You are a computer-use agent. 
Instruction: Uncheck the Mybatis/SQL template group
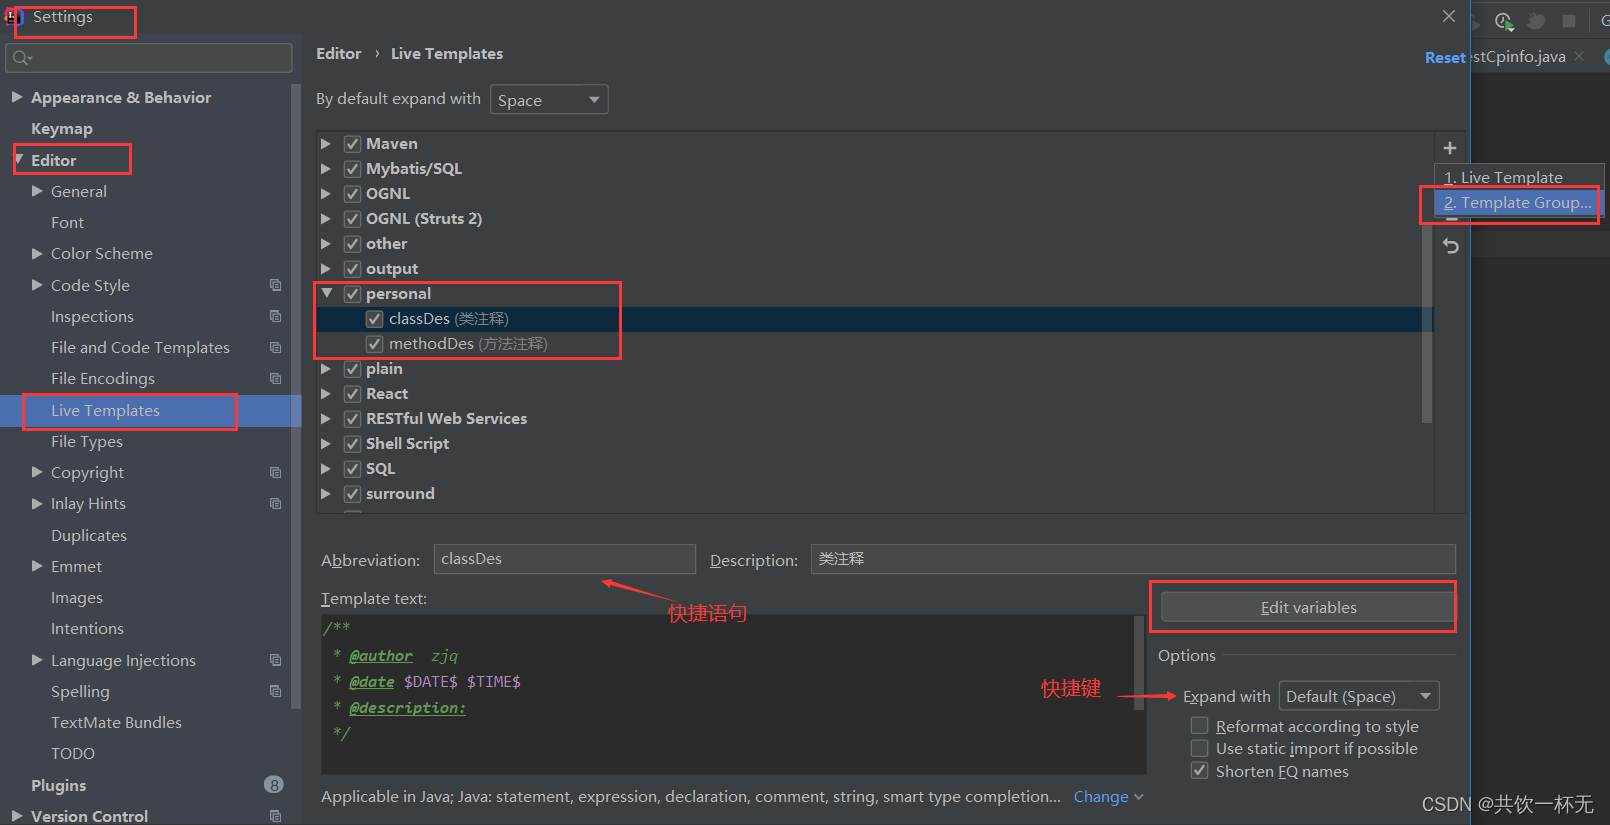[352, 168]
